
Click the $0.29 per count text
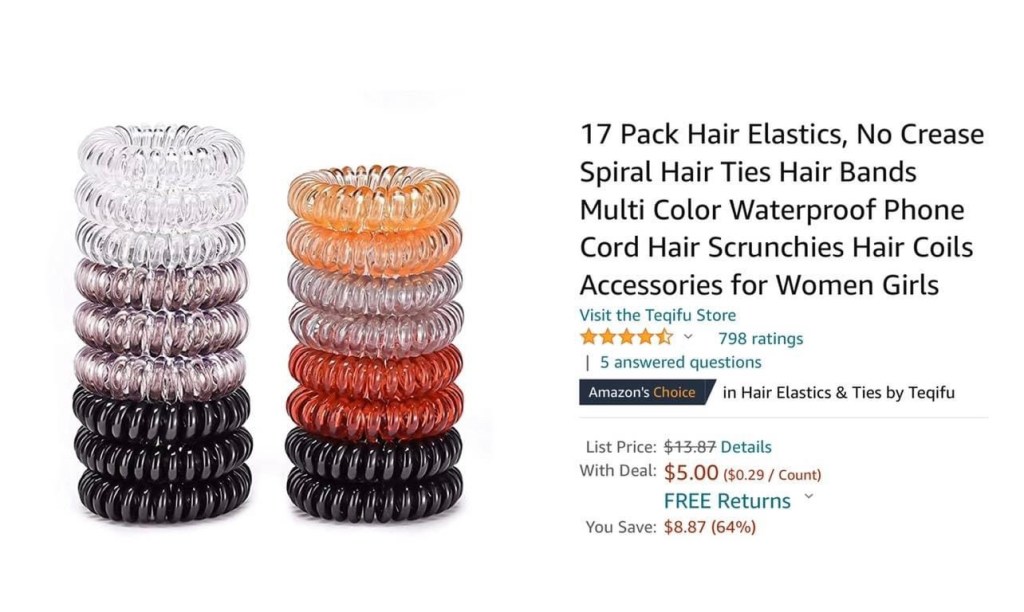[772, 474]
